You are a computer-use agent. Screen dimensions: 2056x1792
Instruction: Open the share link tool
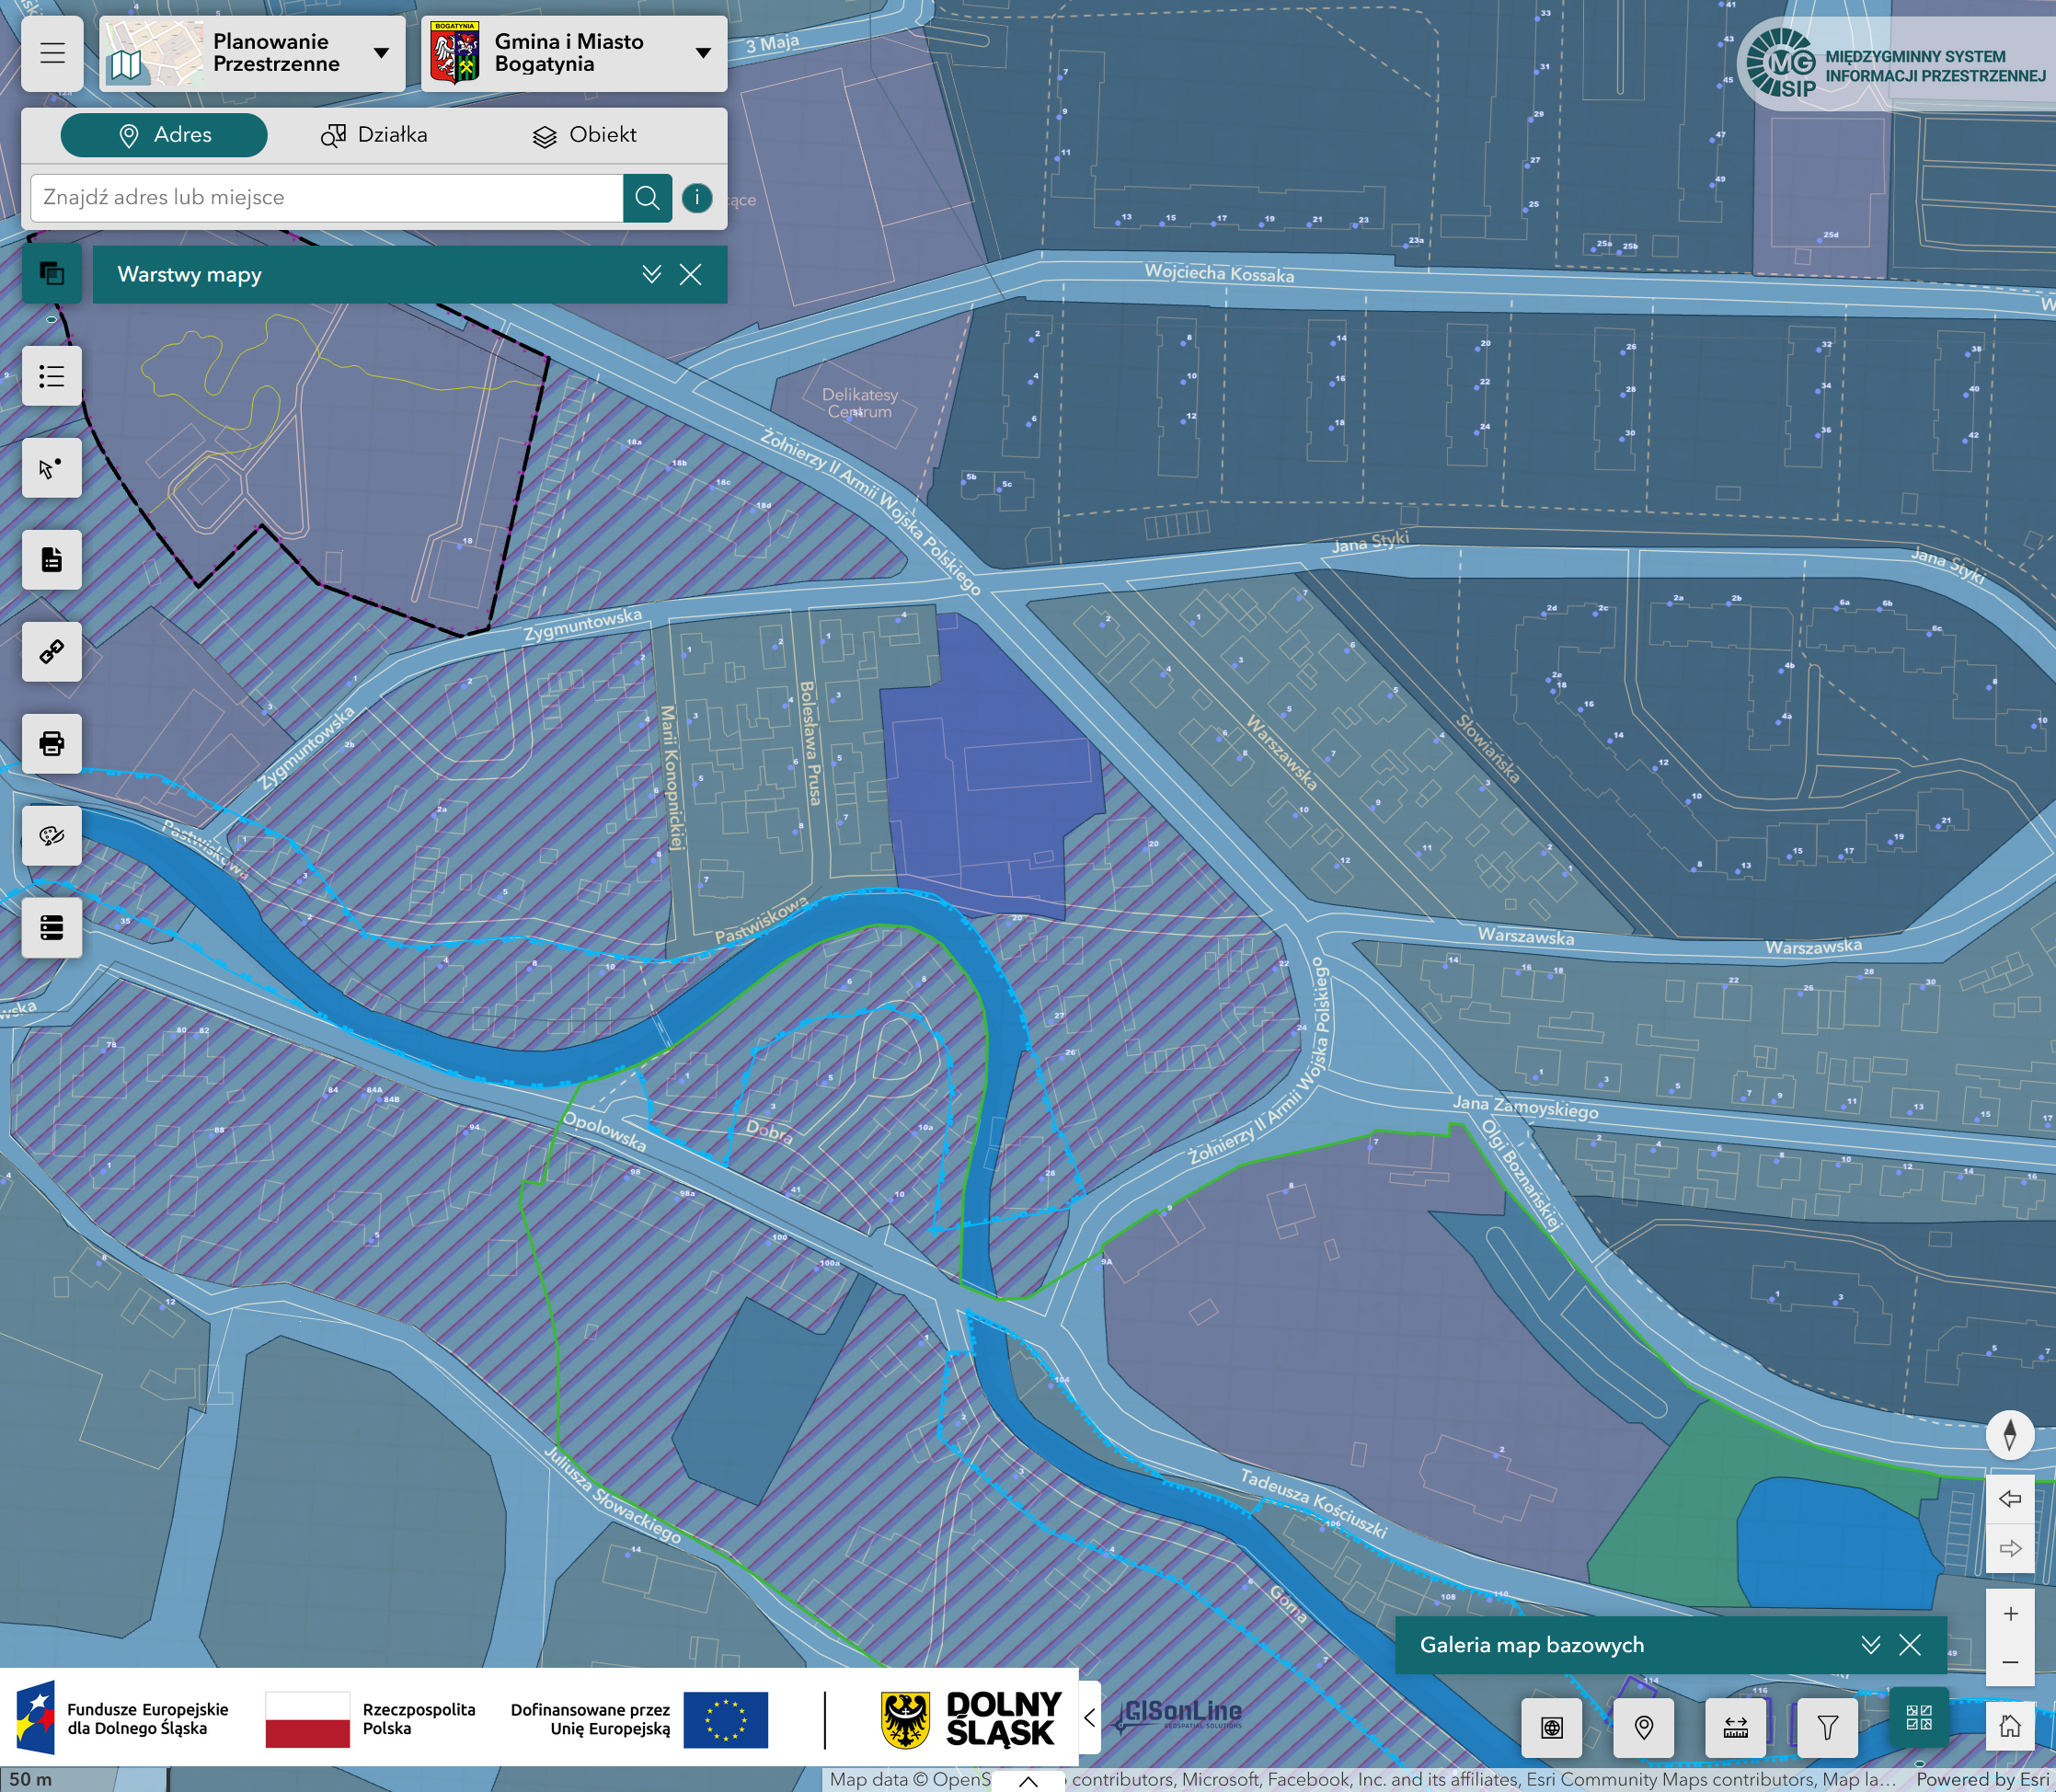coord(52,652)
